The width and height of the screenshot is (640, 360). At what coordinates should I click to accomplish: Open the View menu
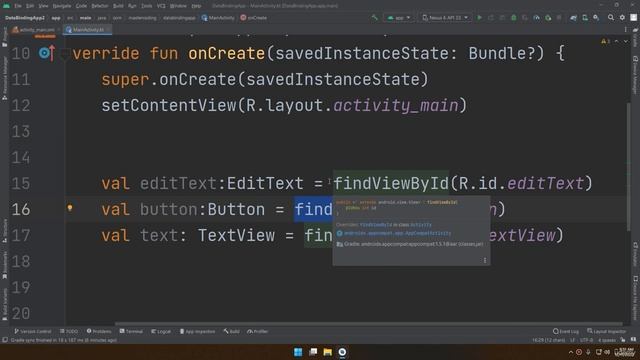[43, 6]
